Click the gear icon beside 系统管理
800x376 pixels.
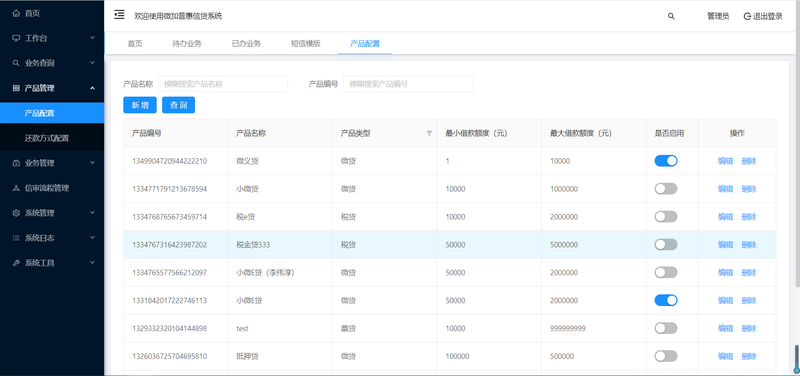16,213
